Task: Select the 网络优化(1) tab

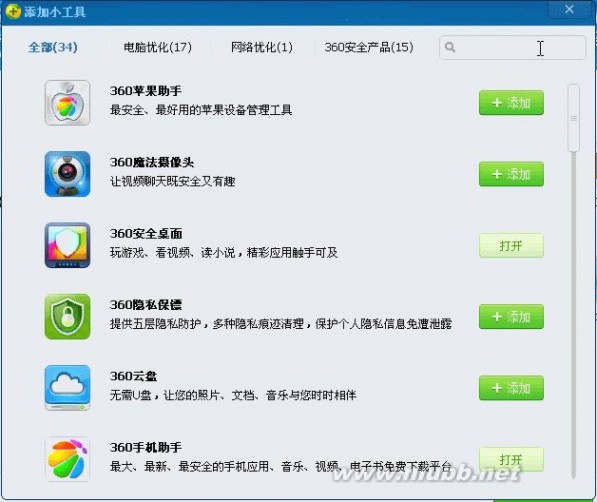Action: click(x=262, y=47)
